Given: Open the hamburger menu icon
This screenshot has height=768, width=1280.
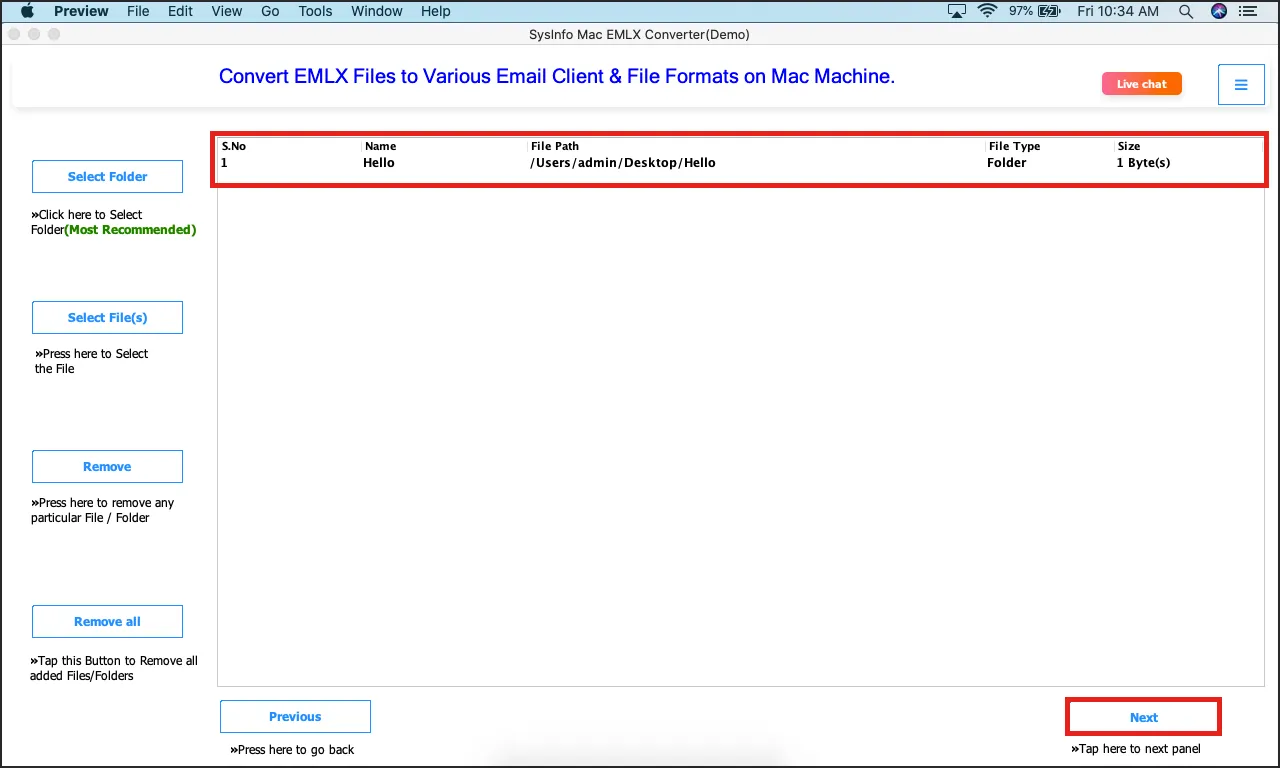Looking at the screenshot, I should pyautogui.click(x=1241, y=85).
